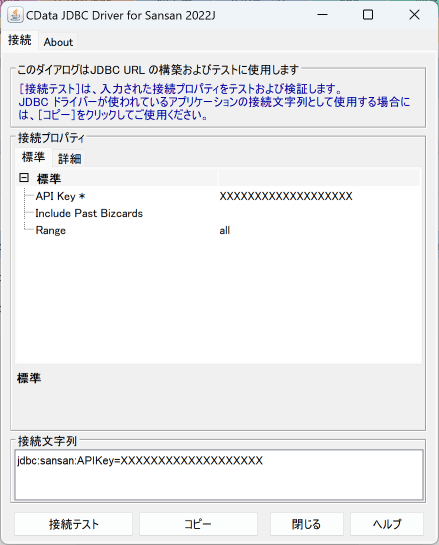
Task: Click the empty Include Past Bizcards value cell
Action: pyautogui.click(x=319, y=213)
